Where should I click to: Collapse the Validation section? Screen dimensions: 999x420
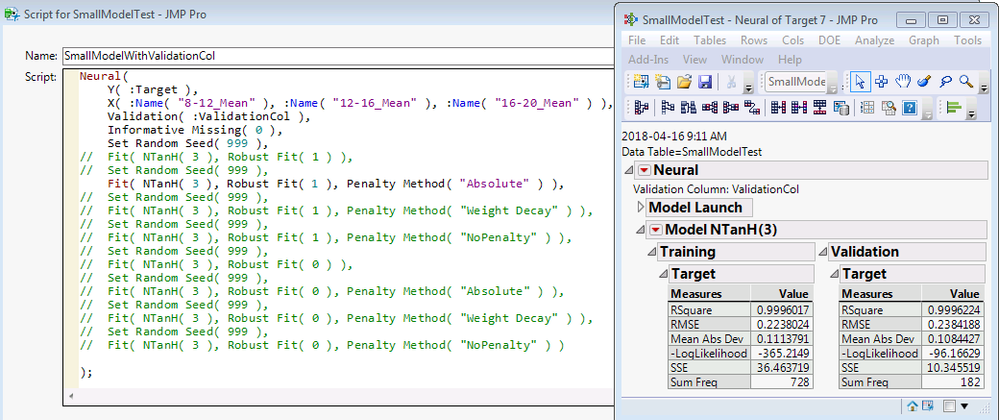point(824,252)
